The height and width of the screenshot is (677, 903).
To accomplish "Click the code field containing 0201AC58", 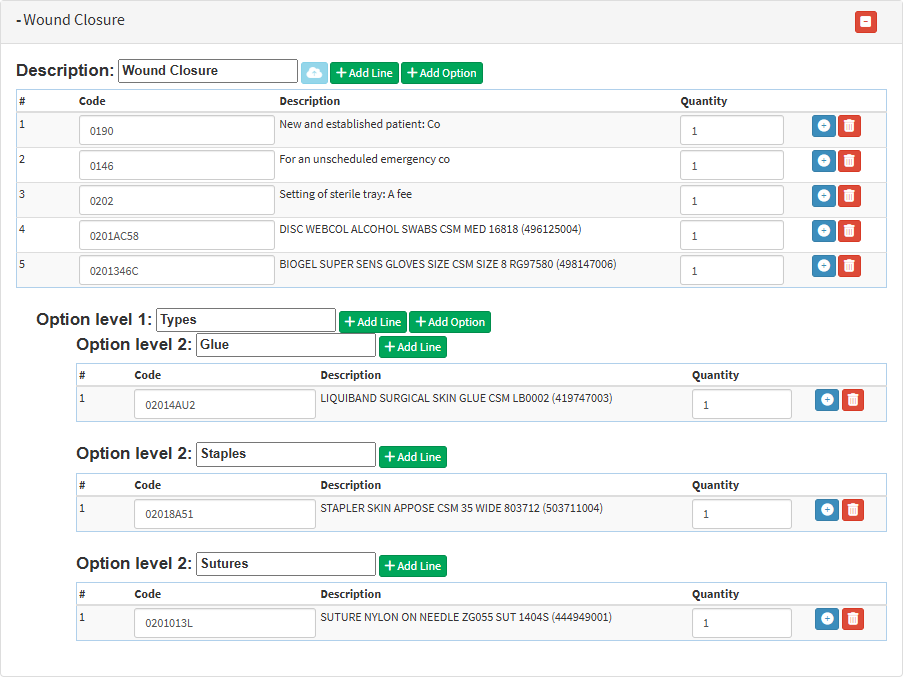I will [x=176, y=236].
